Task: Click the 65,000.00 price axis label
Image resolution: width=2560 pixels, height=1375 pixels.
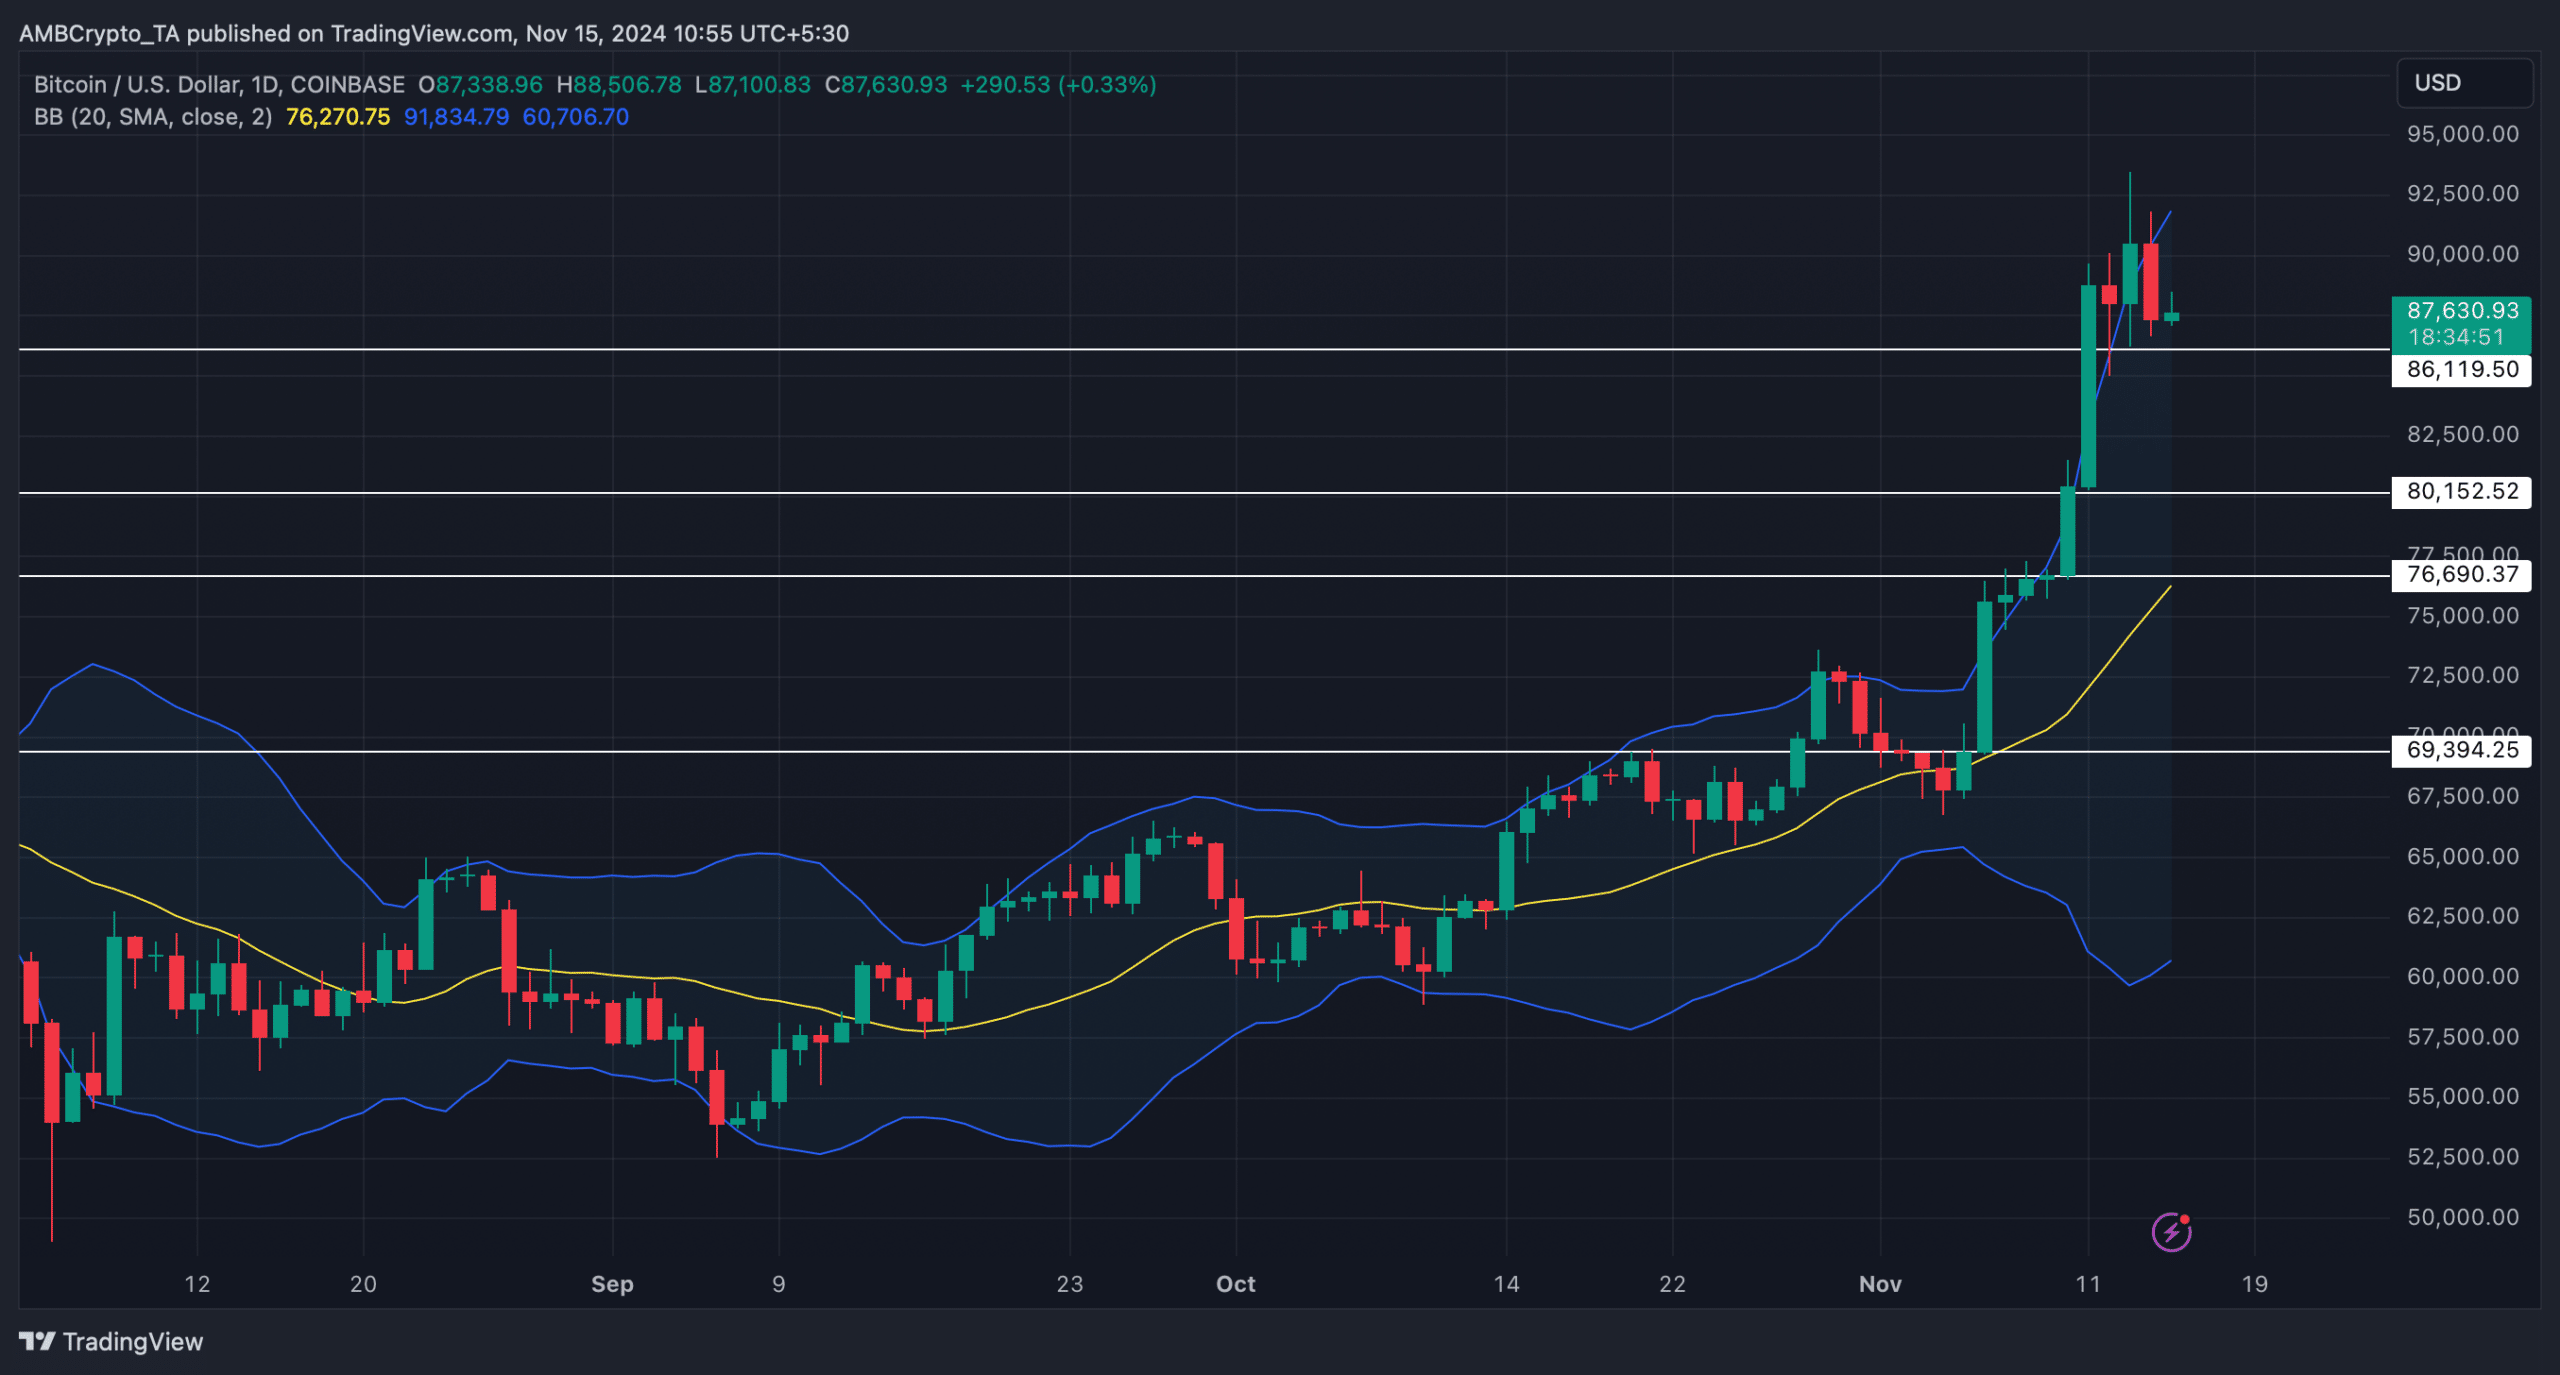Action: 2463,857
